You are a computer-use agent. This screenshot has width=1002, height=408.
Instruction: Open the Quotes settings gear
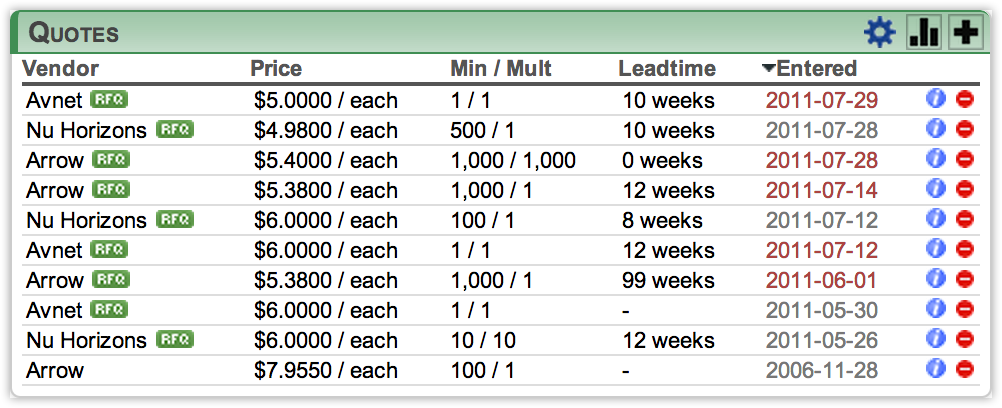point(880,33)
